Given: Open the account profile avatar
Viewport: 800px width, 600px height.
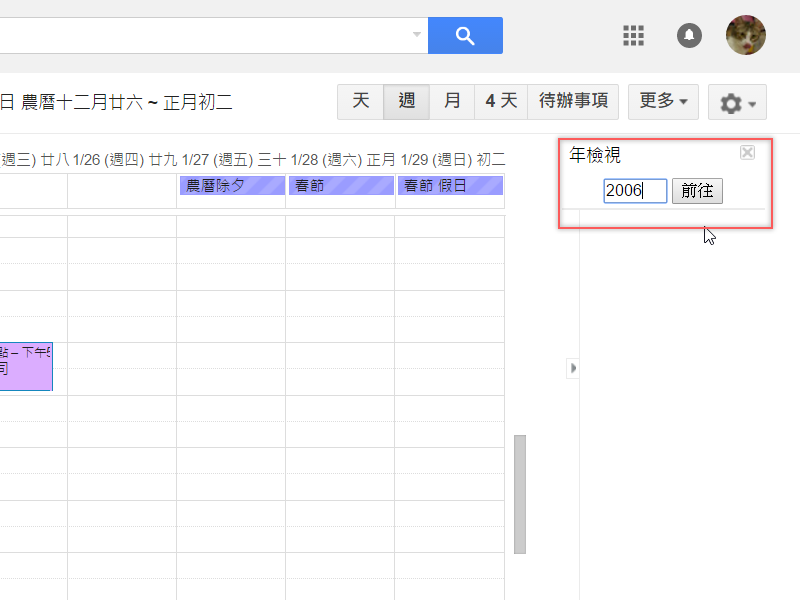Looking at the screenshot, I should click(745, 35).
